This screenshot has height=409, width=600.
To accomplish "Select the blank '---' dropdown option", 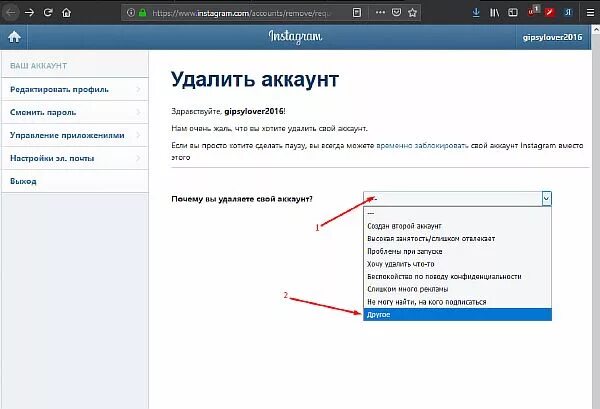I will [x=457, y=213].
